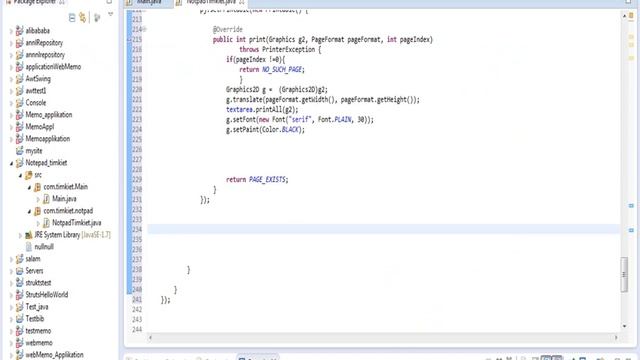The height and width of the screenshot is (360, 640).
Task: Click the Notepad_timkiet project icon
Action: coord(19,163)
